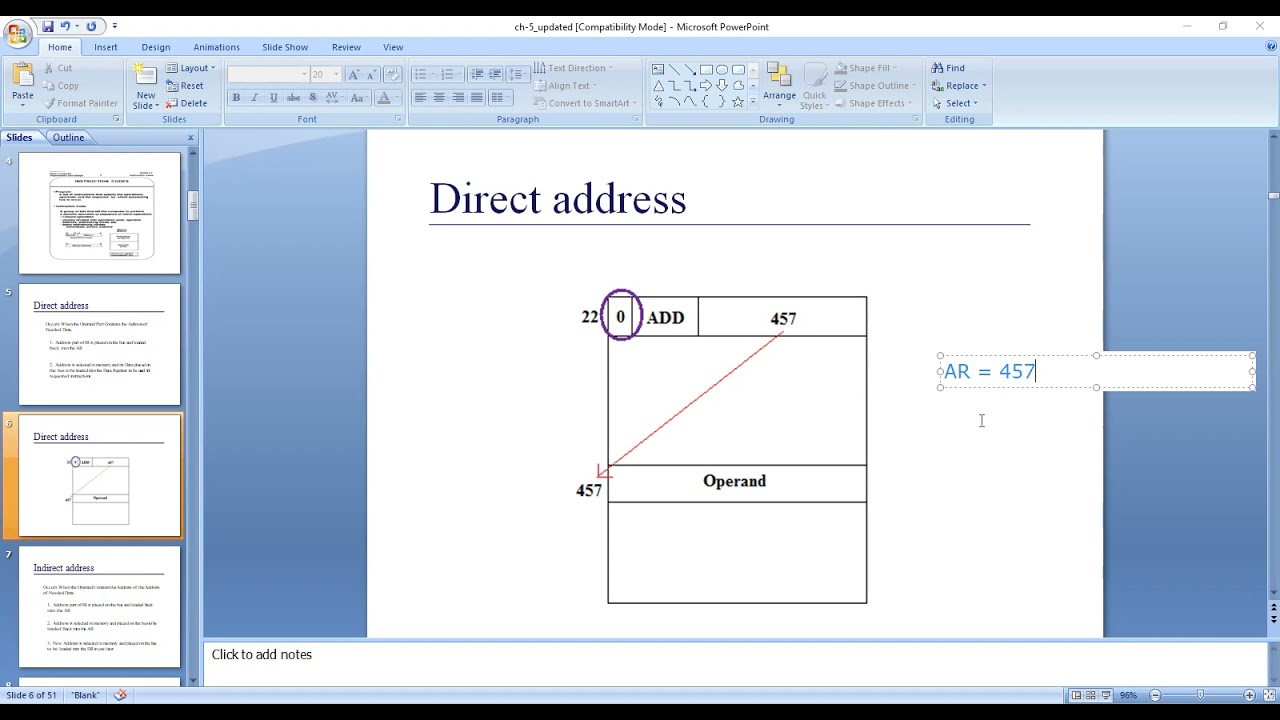Toggle text shadow
This screenshot has width=1280, height=720.
tap(313, 98)
